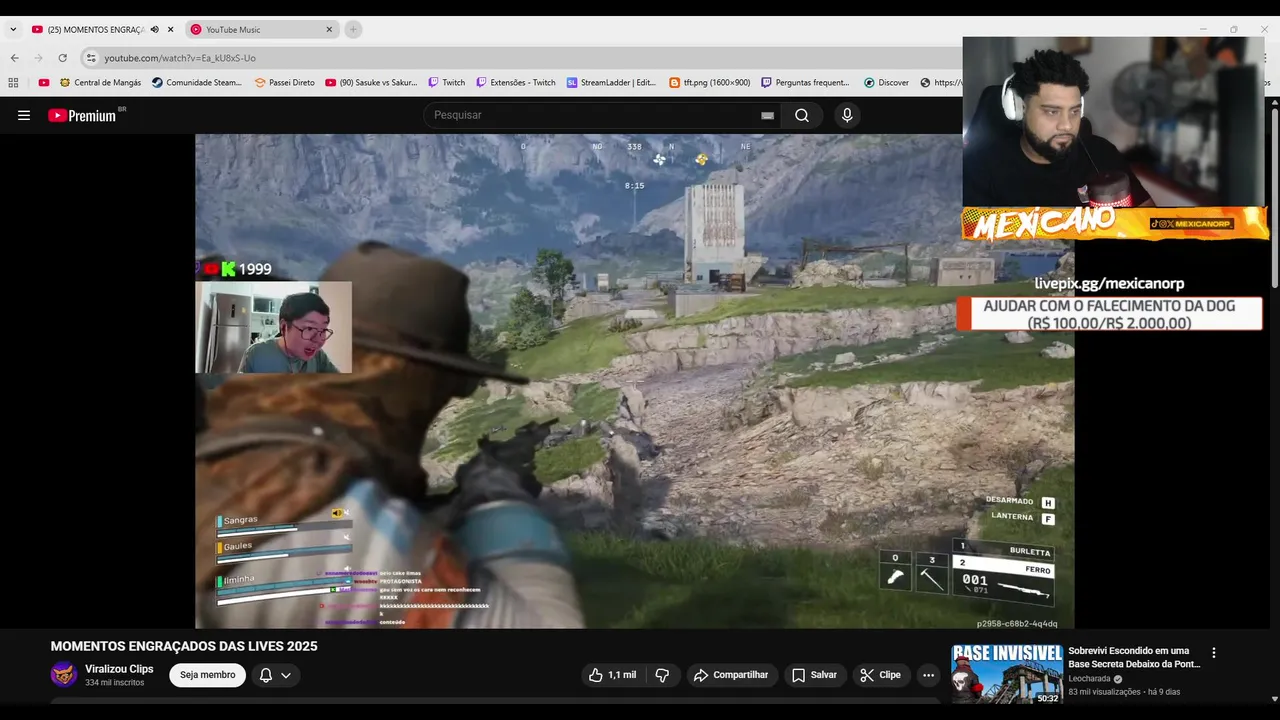Select the MOMENTOS ENGRAÇADOS browser tab
Screen dimensions: 1280x720
(96, 30)
